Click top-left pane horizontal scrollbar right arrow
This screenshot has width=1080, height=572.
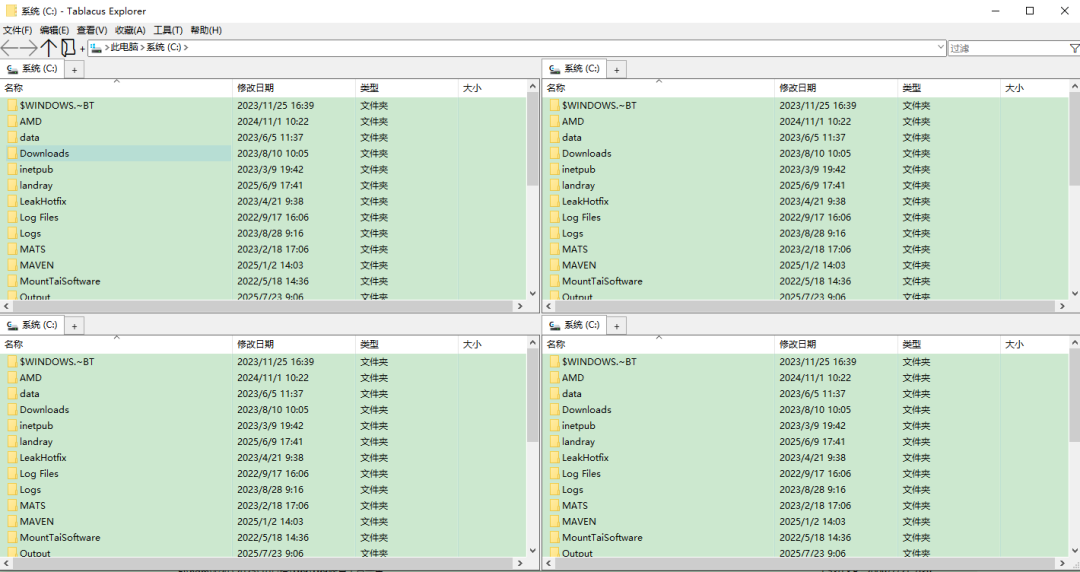pyautogui.click(x=521, y=306)
